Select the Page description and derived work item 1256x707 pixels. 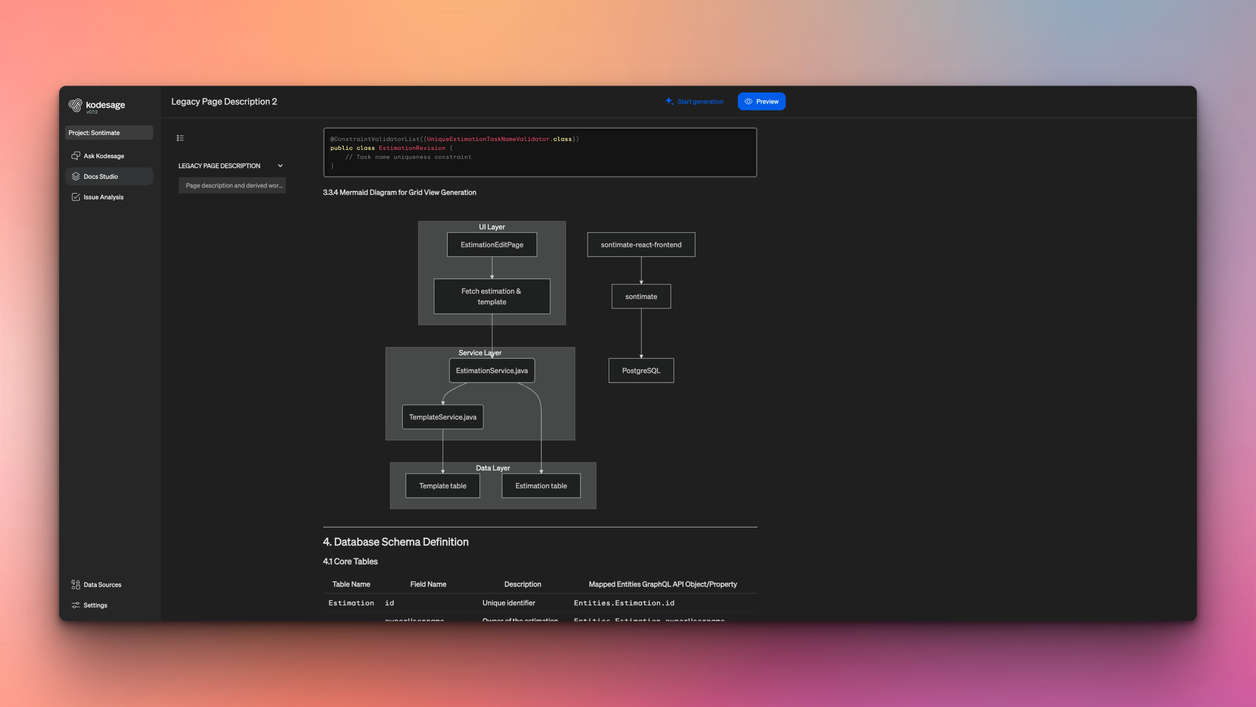232,185
